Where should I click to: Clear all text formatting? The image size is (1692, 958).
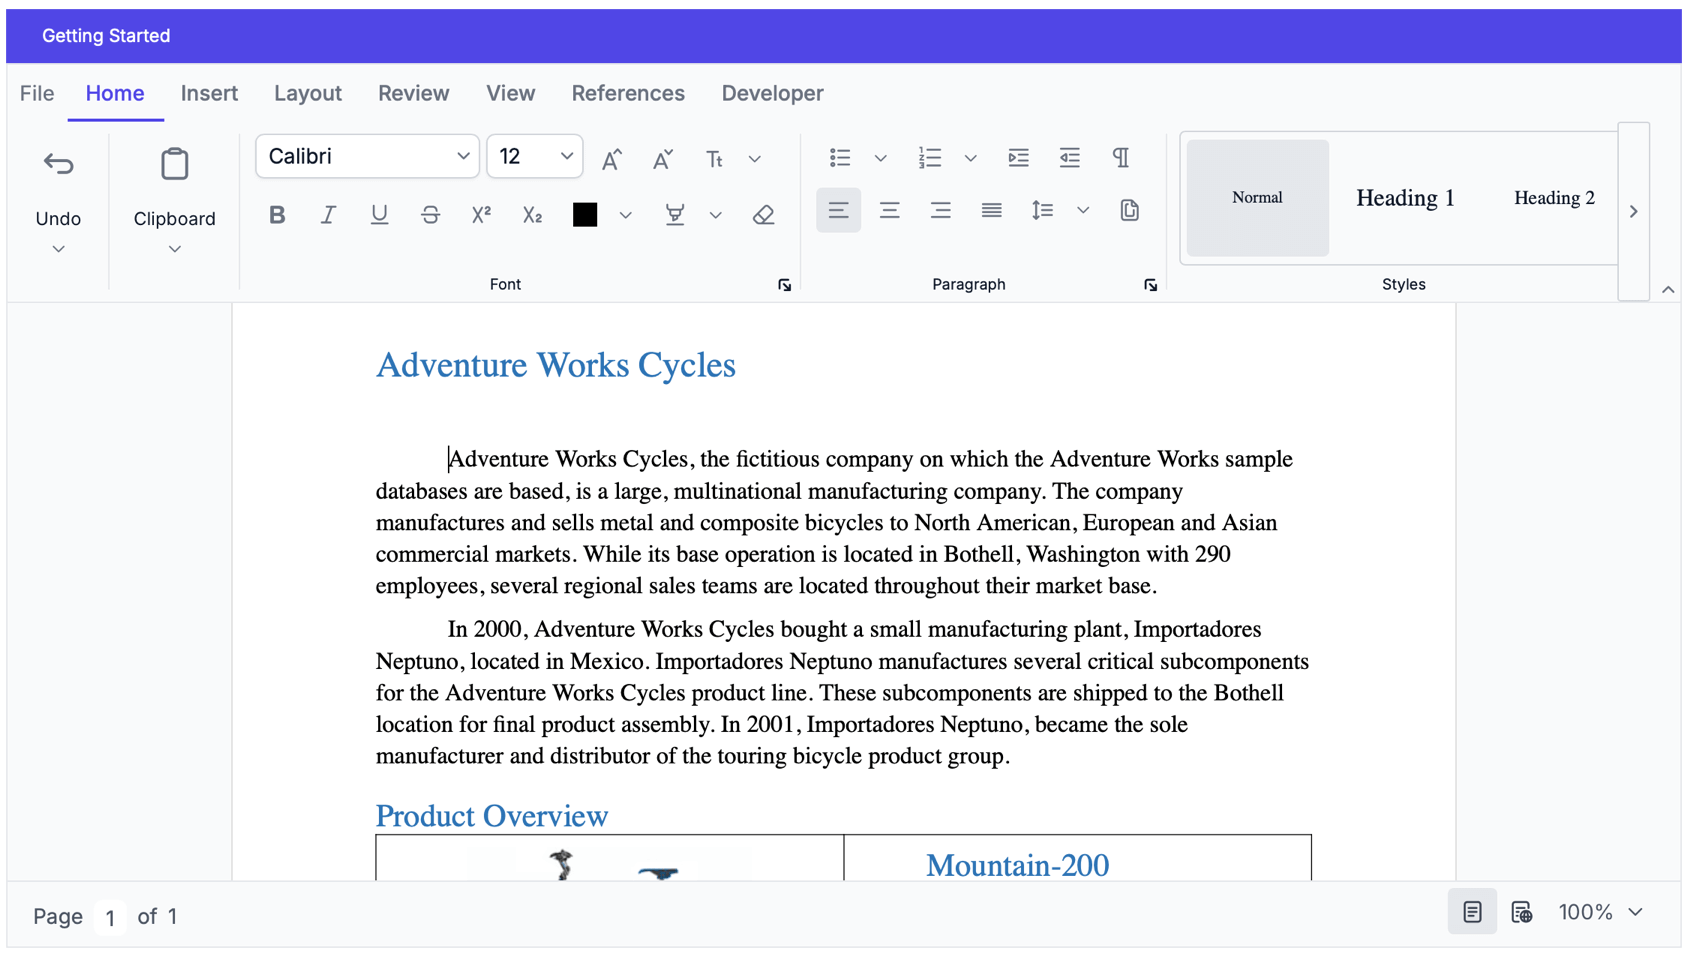pyautogui.click(x=763, y=213)
